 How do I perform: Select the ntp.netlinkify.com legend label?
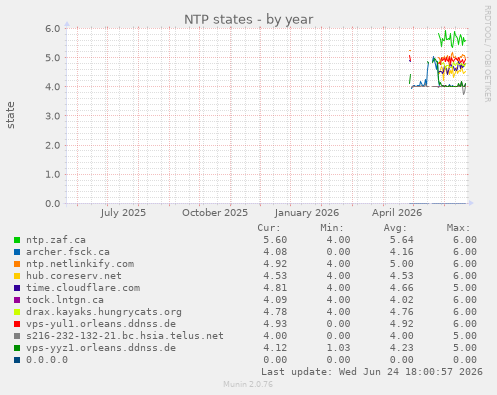pyautogui.click(x=80, y=264)
